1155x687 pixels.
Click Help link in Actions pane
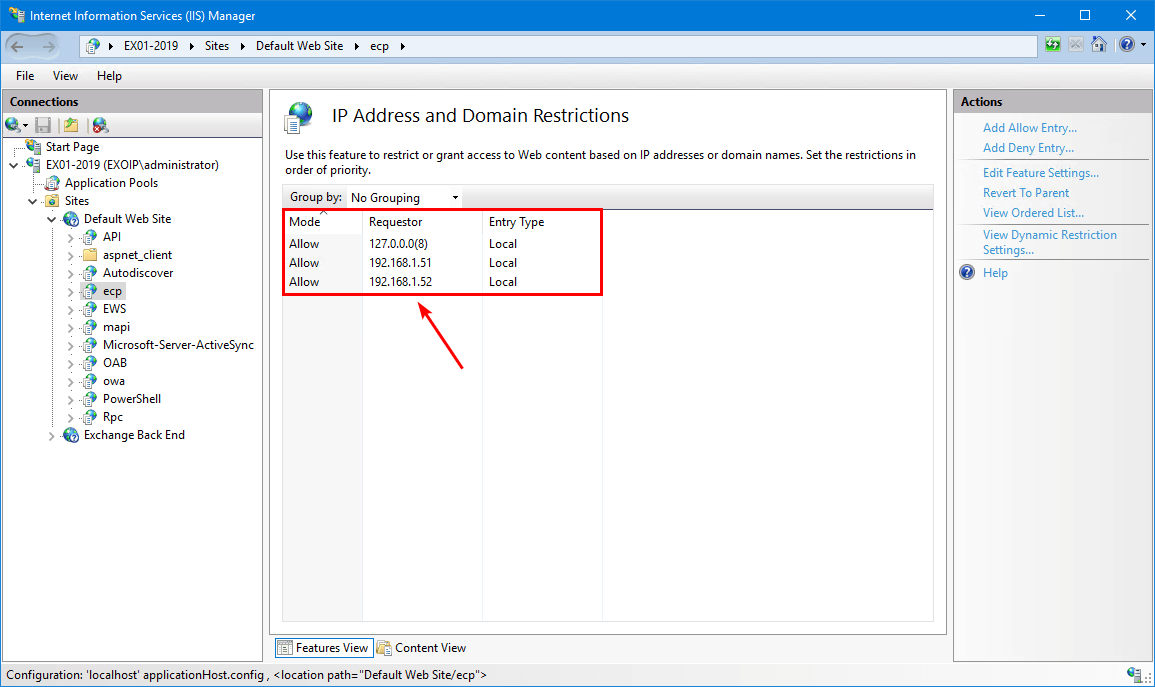tap(995, 272)
